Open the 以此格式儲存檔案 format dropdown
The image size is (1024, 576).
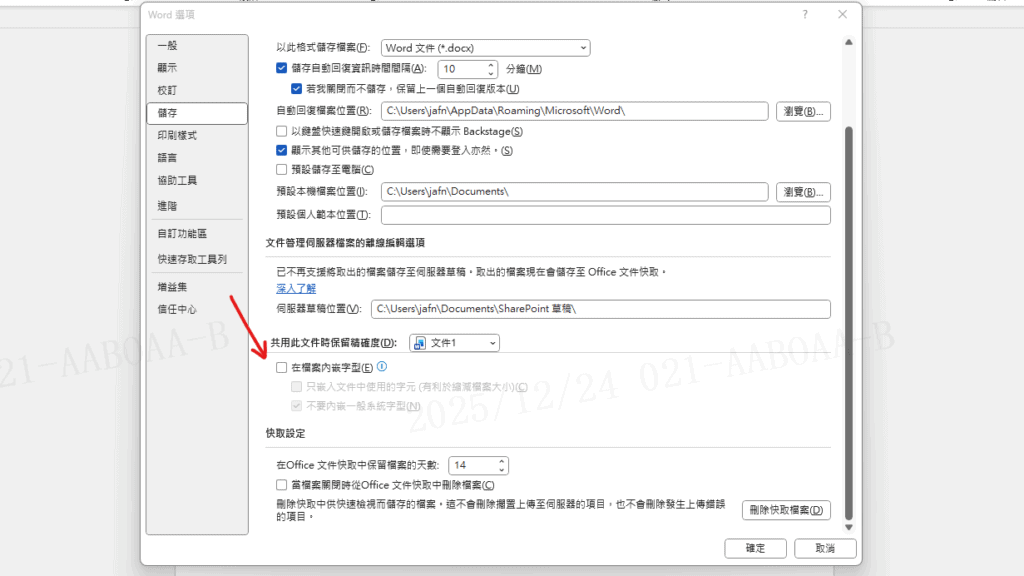(x=486, y=48)
